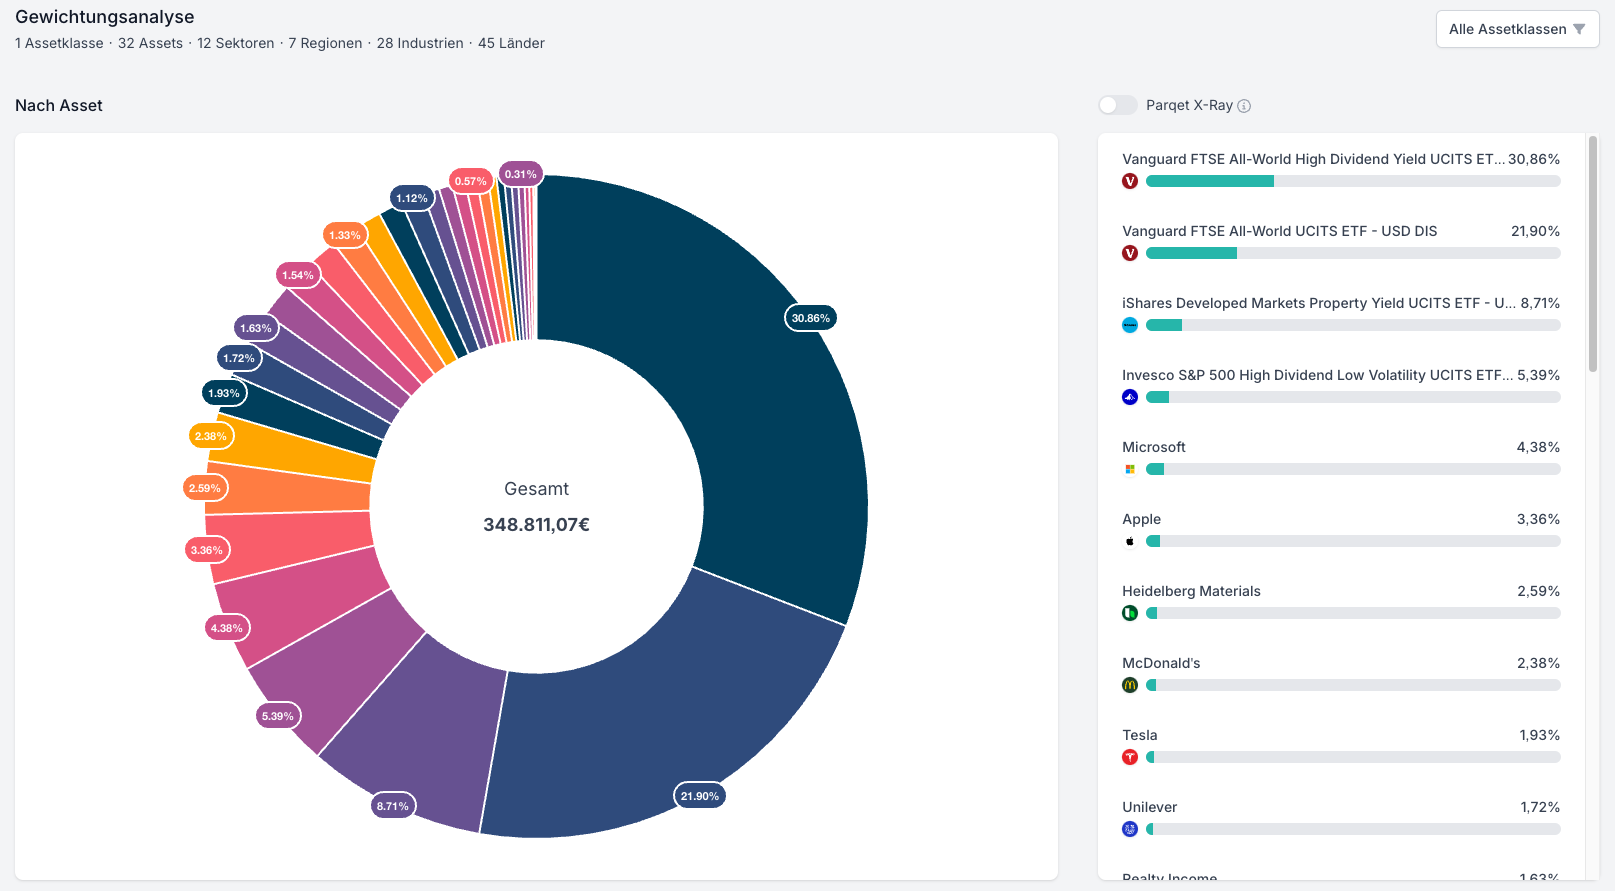Click the 5,39% value in Invesco row
1615x891 pixels.
point(1538,375)
